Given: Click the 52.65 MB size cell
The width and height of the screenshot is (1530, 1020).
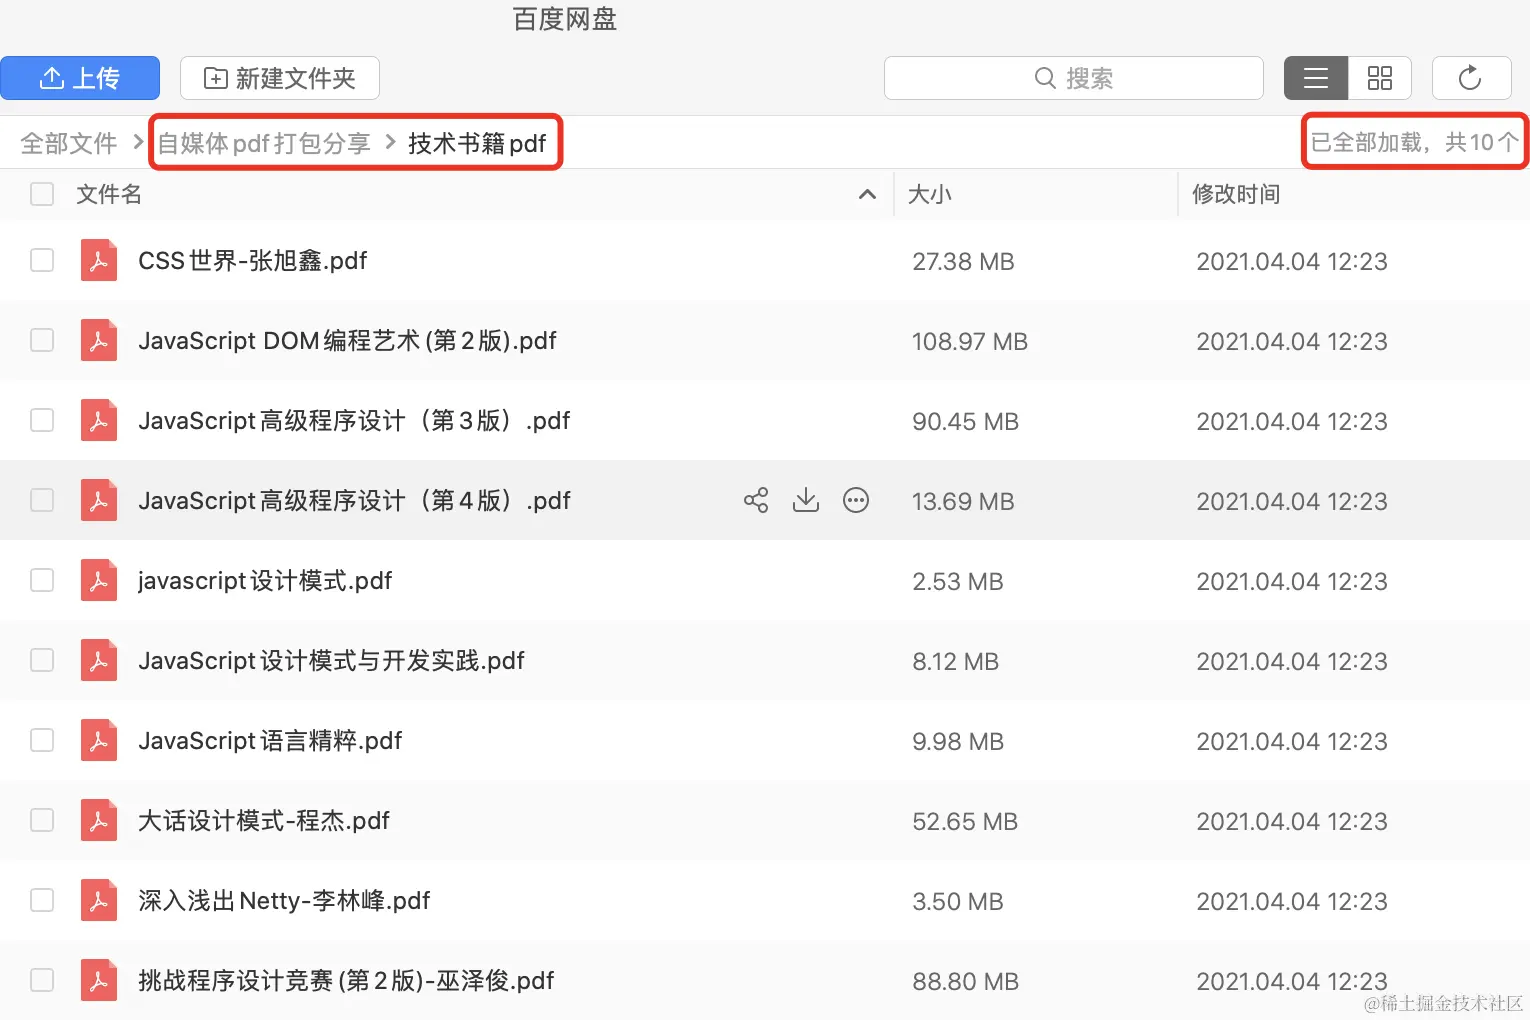Looking at the screenshot, I should click(x=965, y=821).
